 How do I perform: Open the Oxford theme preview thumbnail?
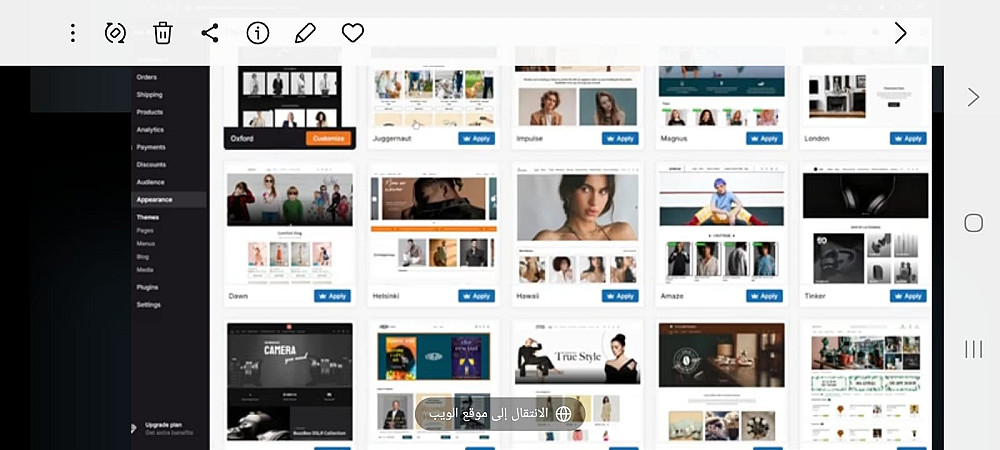click(290, 96)
